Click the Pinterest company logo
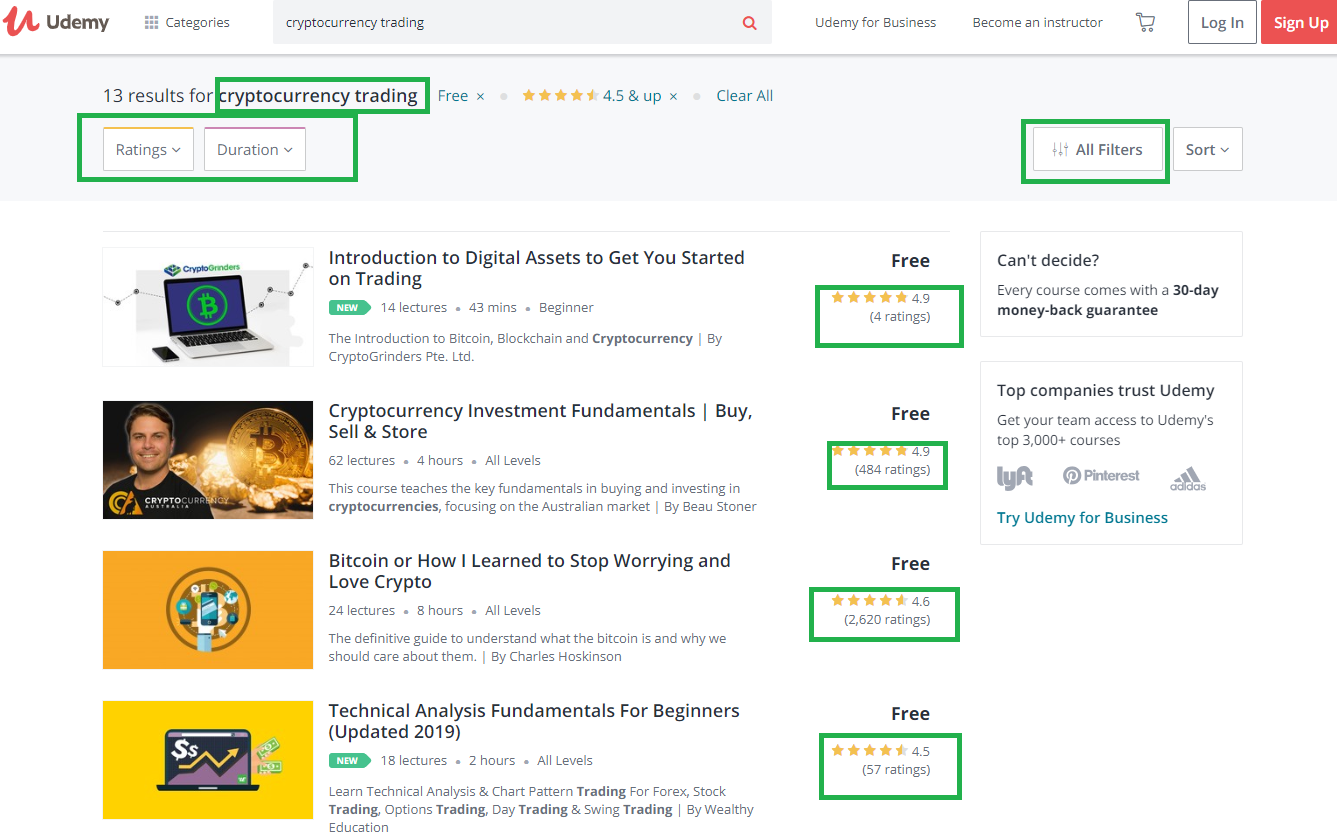The image size is (1337, 835). pyautogui.click(x=1101, y=476)
